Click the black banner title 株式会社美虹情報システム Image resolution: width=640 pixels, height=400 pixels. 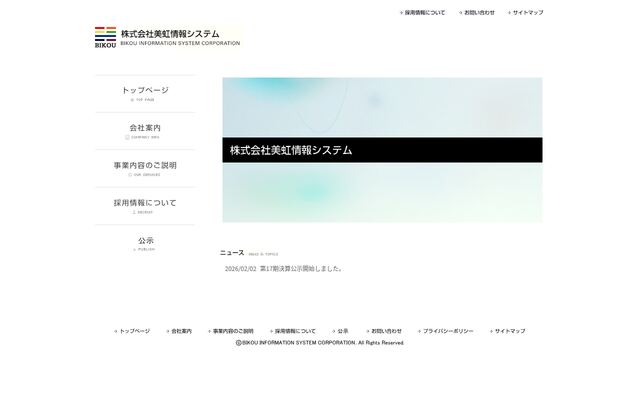click(291, 150)
